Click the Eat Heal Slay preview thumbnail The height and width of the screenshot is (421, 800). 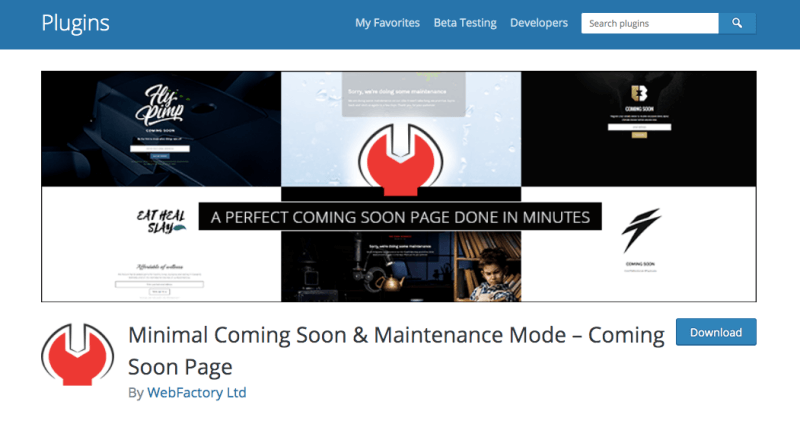point(161,244)
